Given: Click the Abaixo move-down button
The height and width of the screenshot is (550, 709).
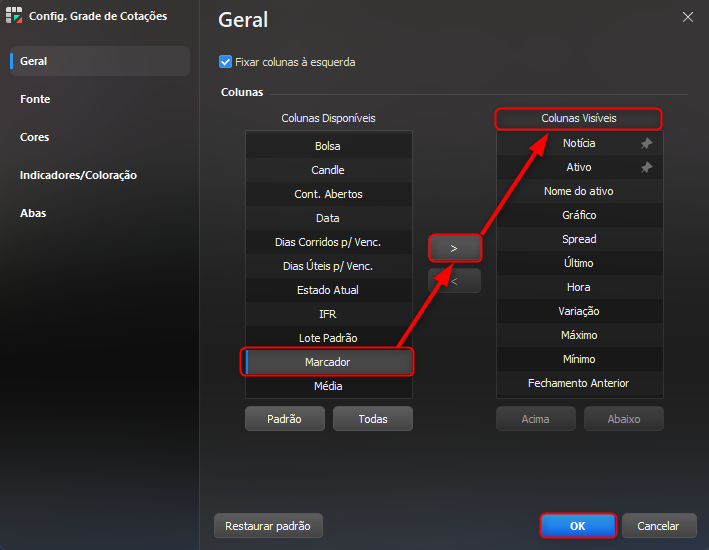Looking at the screenshot, I should (624, 419).
